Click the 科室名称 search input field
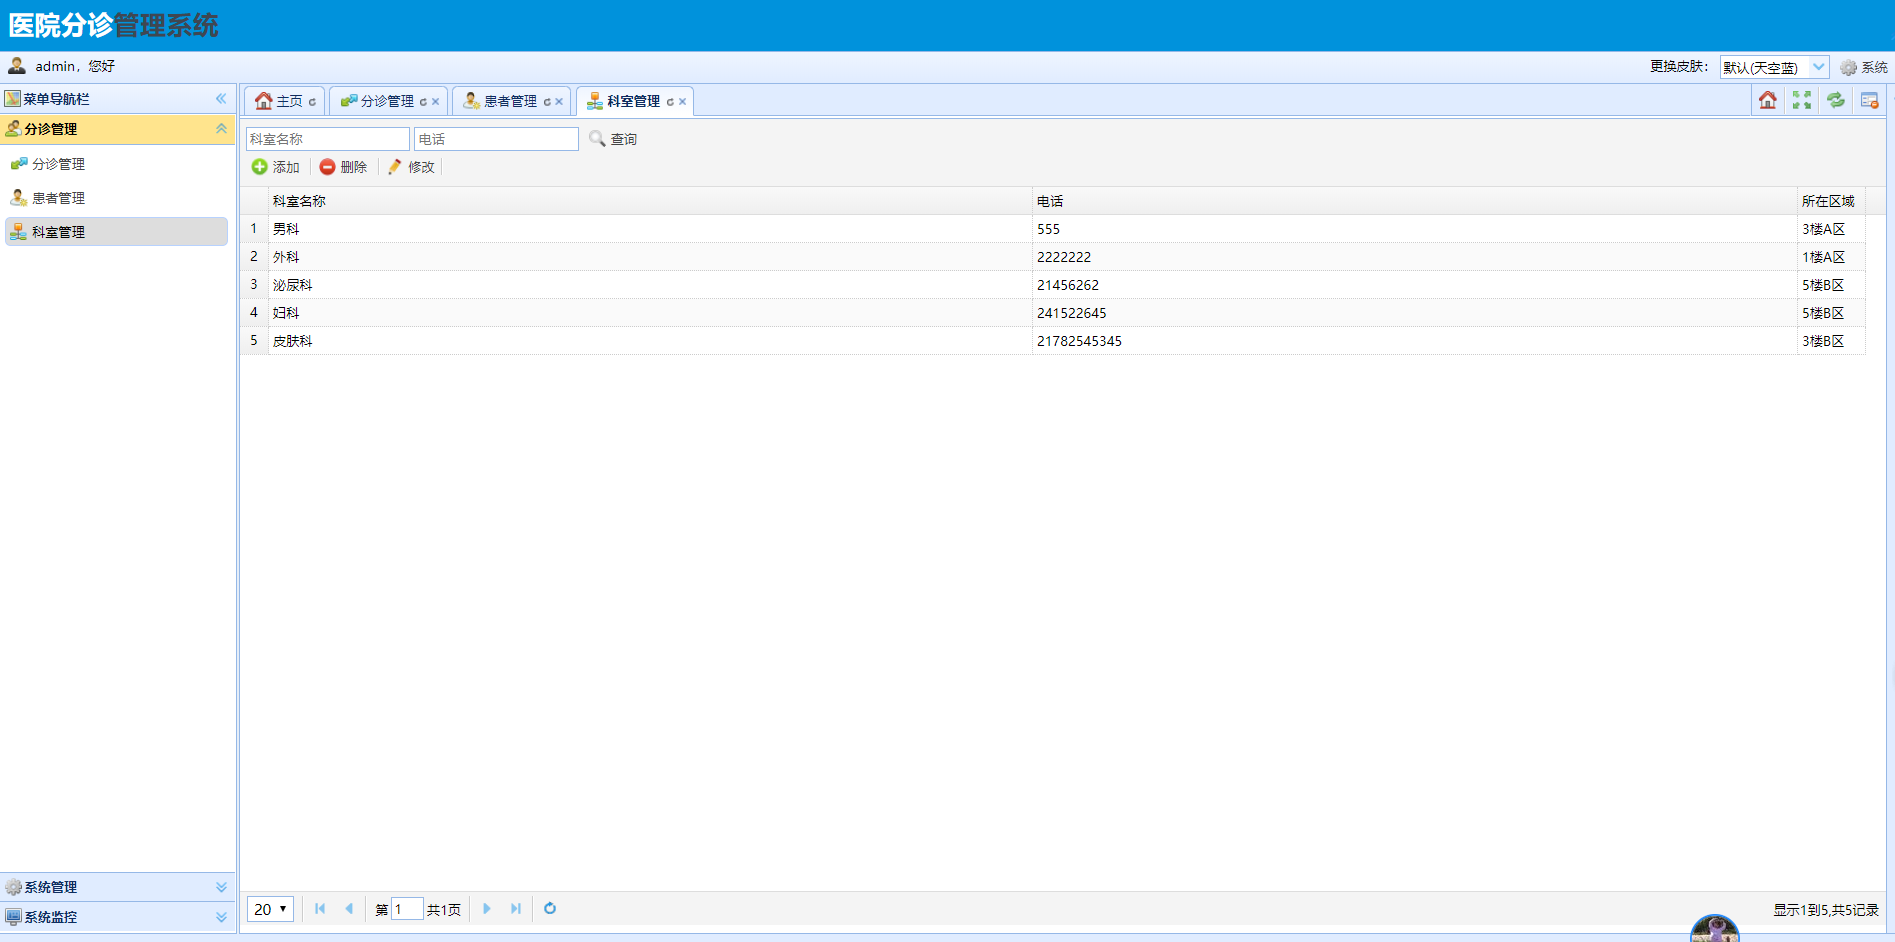 point(328,139)
